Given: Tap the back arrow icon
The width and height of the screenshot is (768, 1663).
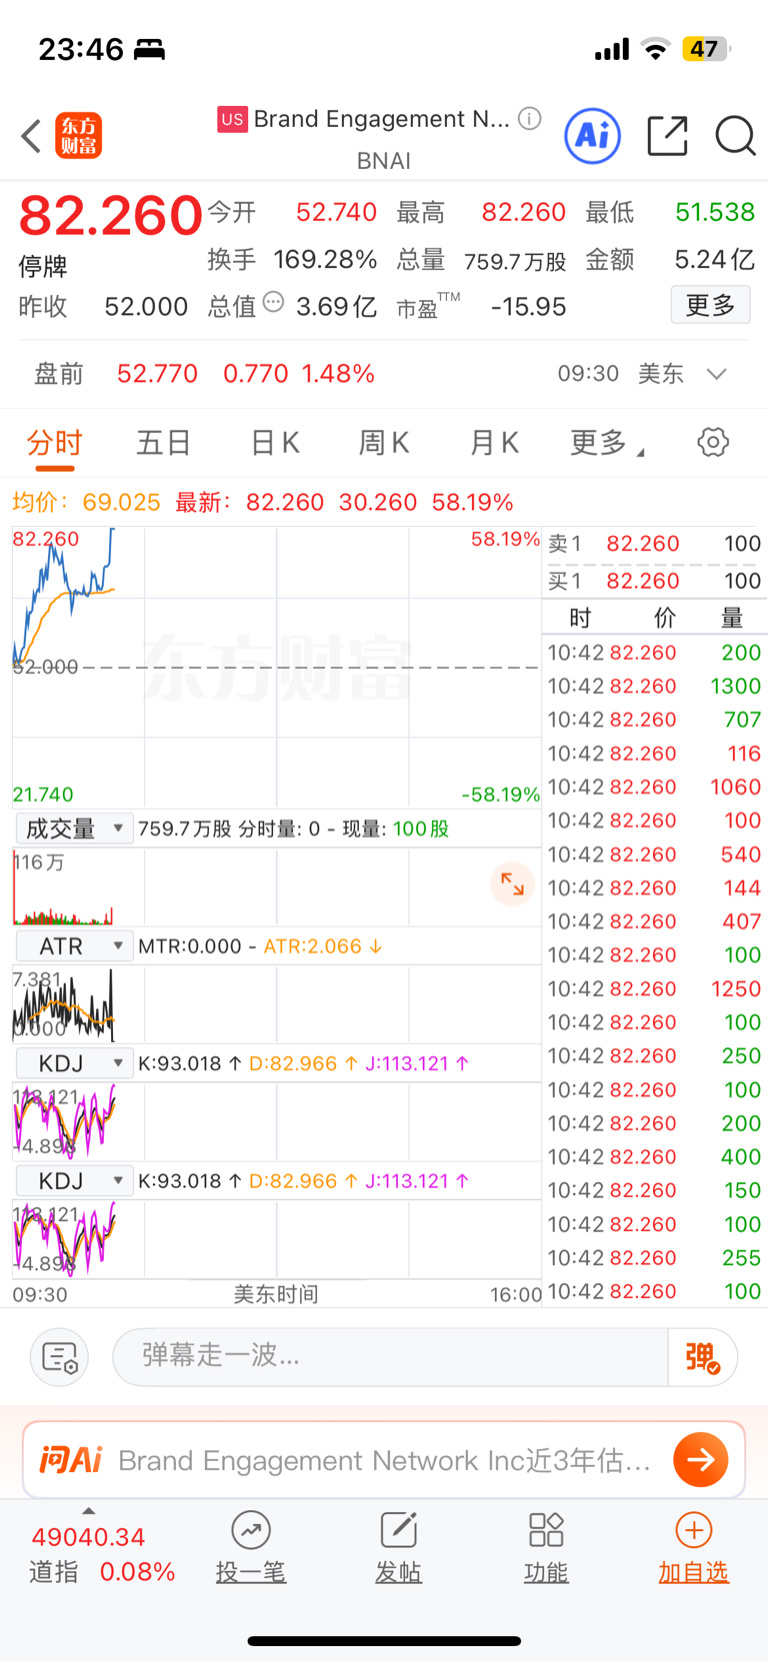Looking at the screenshot, I should [x=31, y=136].
